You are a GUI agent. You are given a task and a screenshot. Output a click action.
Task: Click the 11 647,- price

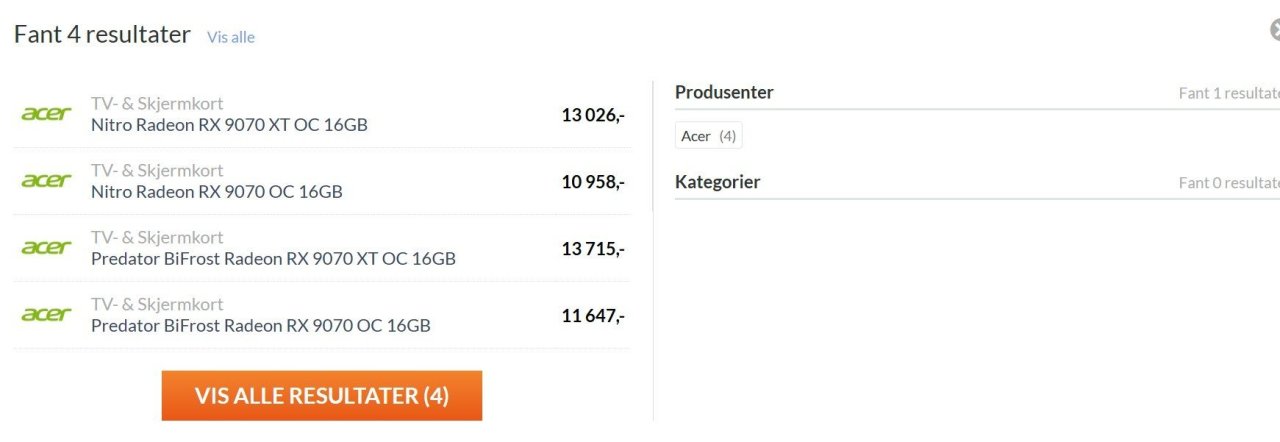pyautogui.click(x=593, y=316)
